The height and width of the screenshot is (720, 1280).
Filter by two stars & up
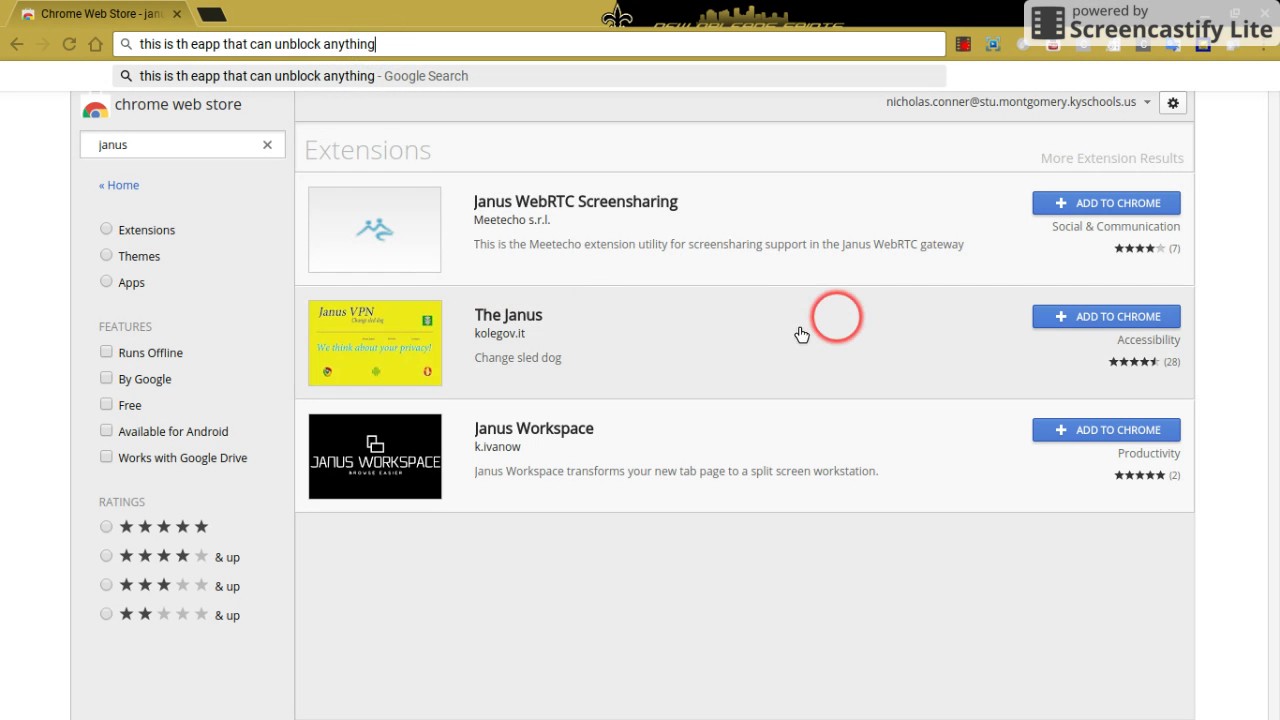106,613
